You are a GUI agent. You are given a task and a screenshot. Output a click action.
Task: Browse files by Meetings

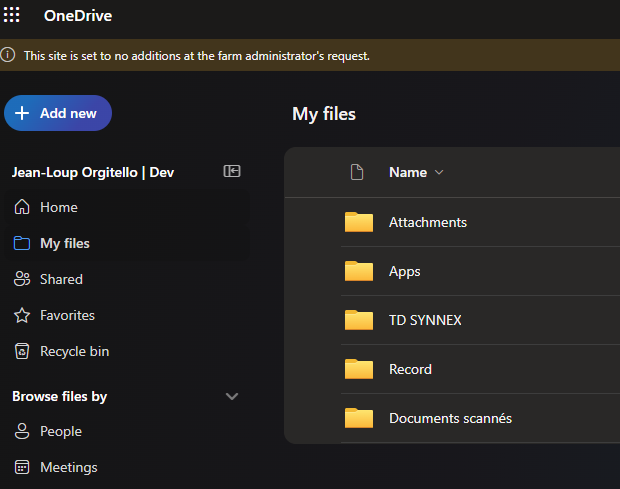tap(127, 467)
